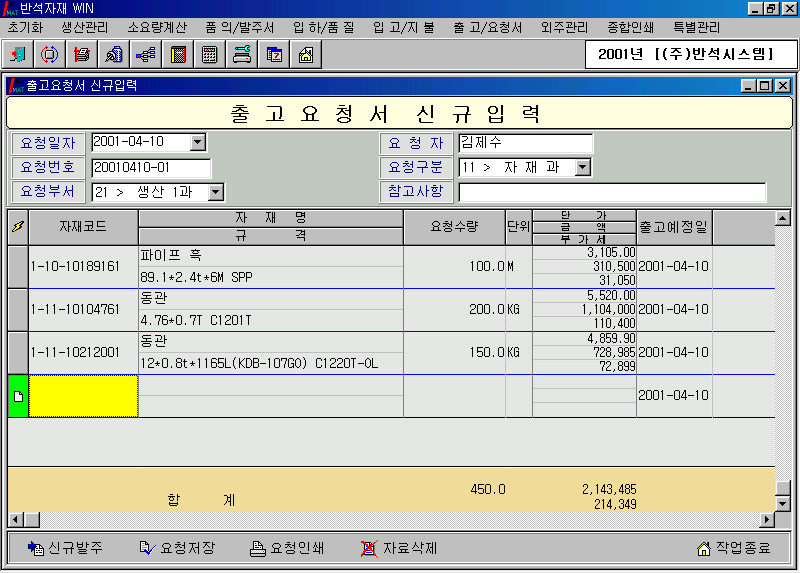Viewport: 800px width, 573px height.
Task: Click the yellow empty 자재코드 cell
Action: click(83, 396)
